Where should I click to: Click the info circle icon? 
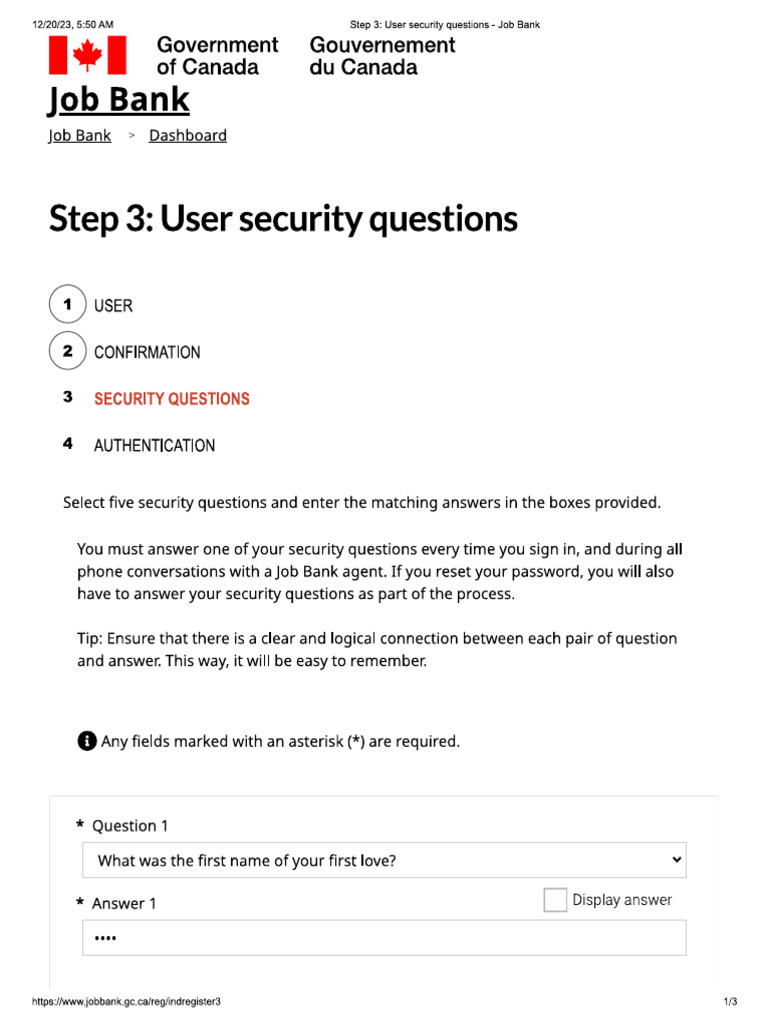pos(87,741)
